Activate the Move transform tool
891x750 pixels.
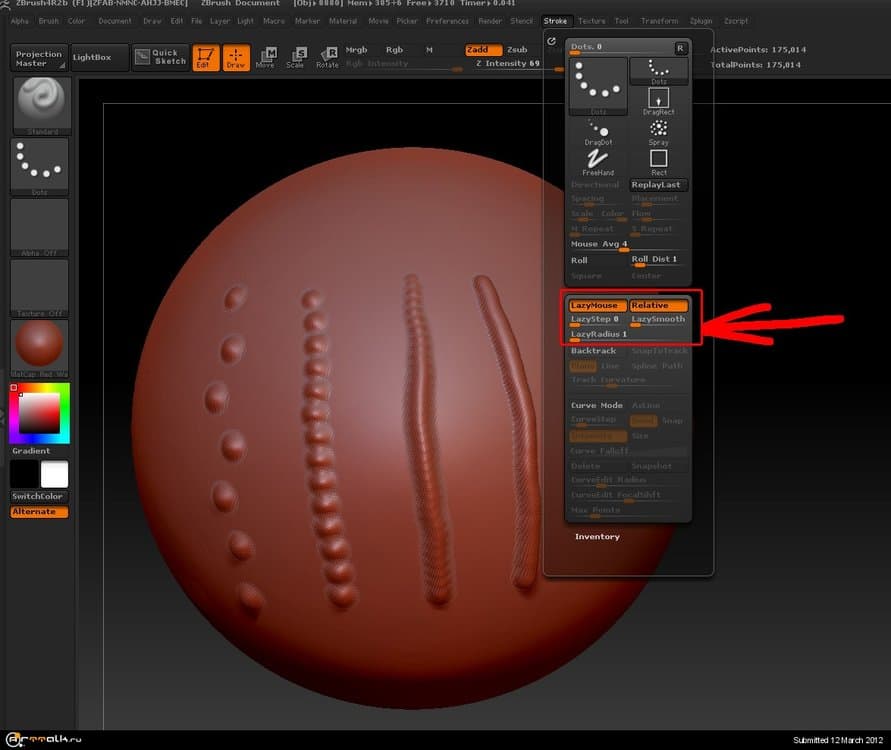click(x=265, y=58)
